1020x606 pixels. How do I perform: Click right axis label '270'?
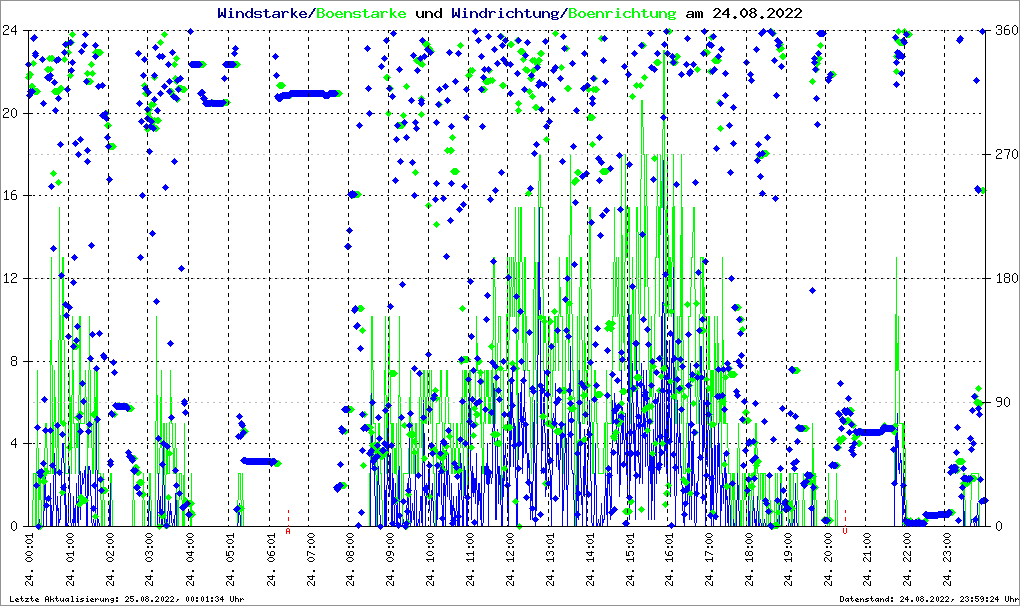(x=1008, y=154)
